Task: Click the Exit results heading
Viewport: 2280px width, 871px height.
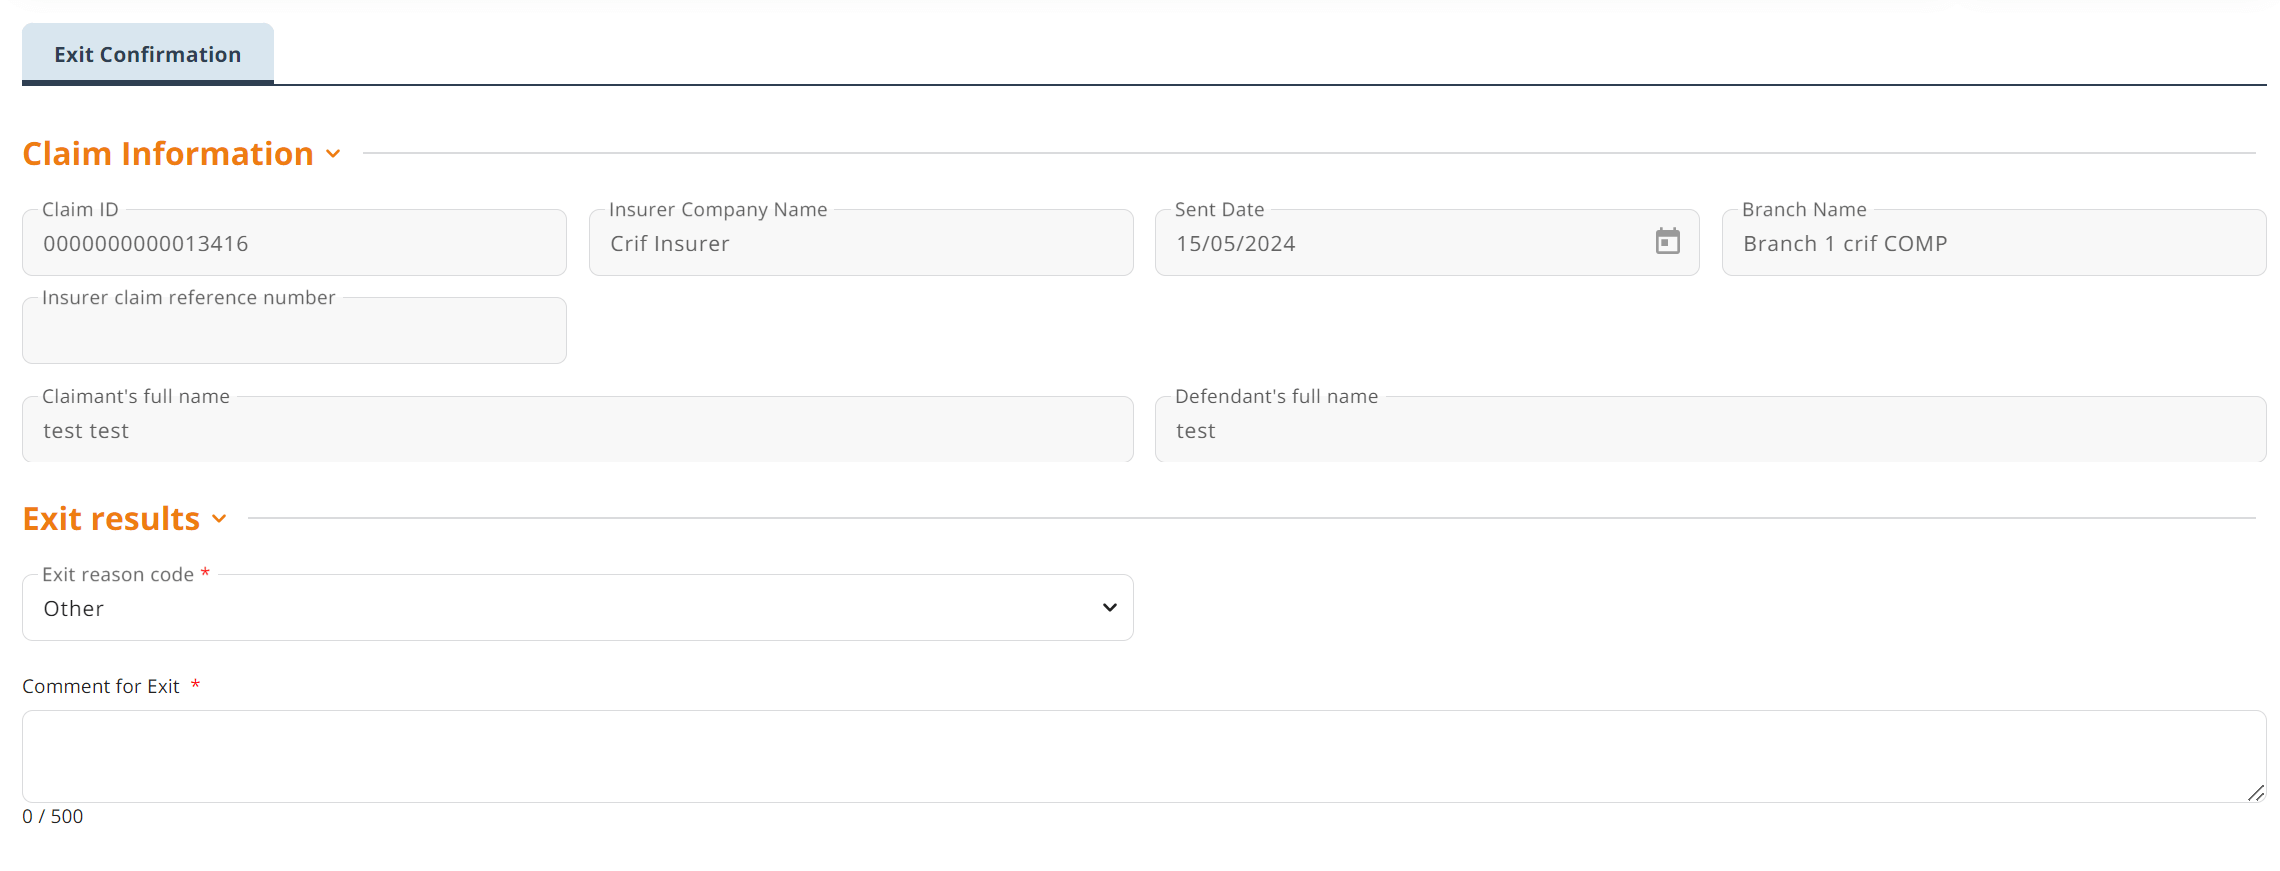Action: point(111,519)
